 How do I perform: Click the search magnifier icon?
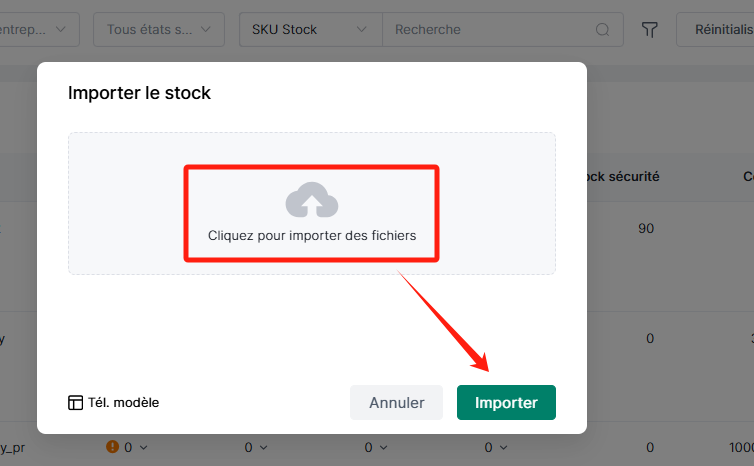[602, 30]
